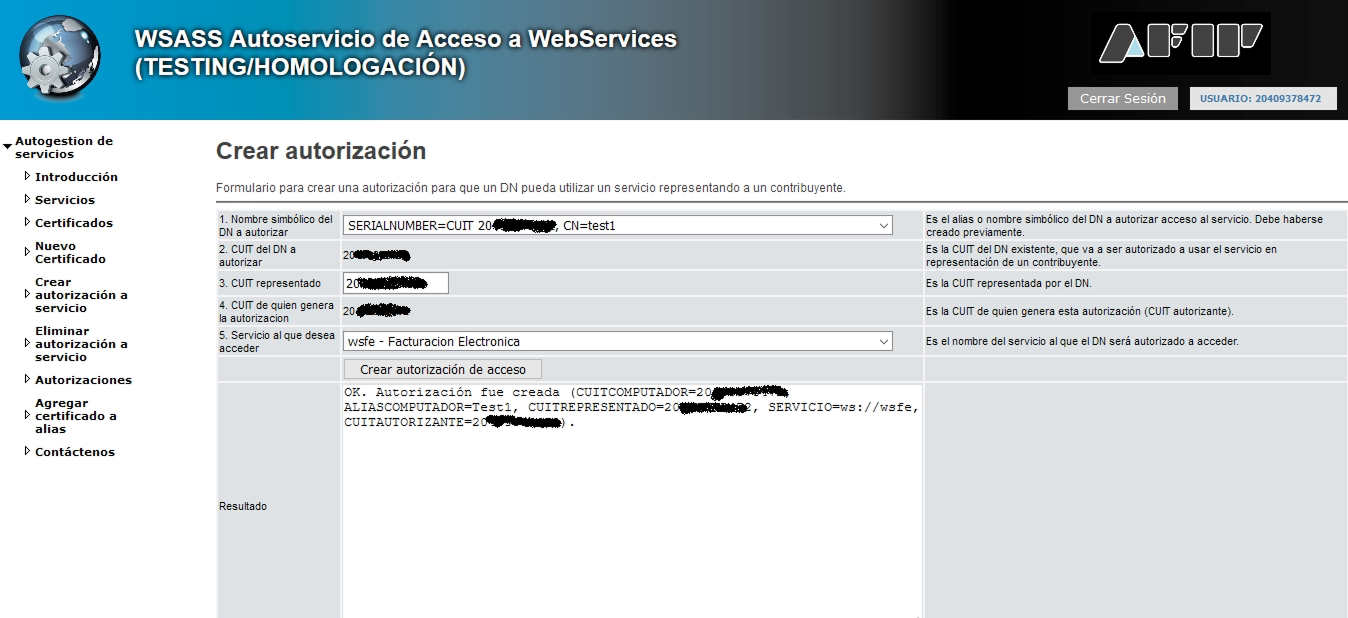Click the label '3. CUIT representado'

[x=270, y=284]
